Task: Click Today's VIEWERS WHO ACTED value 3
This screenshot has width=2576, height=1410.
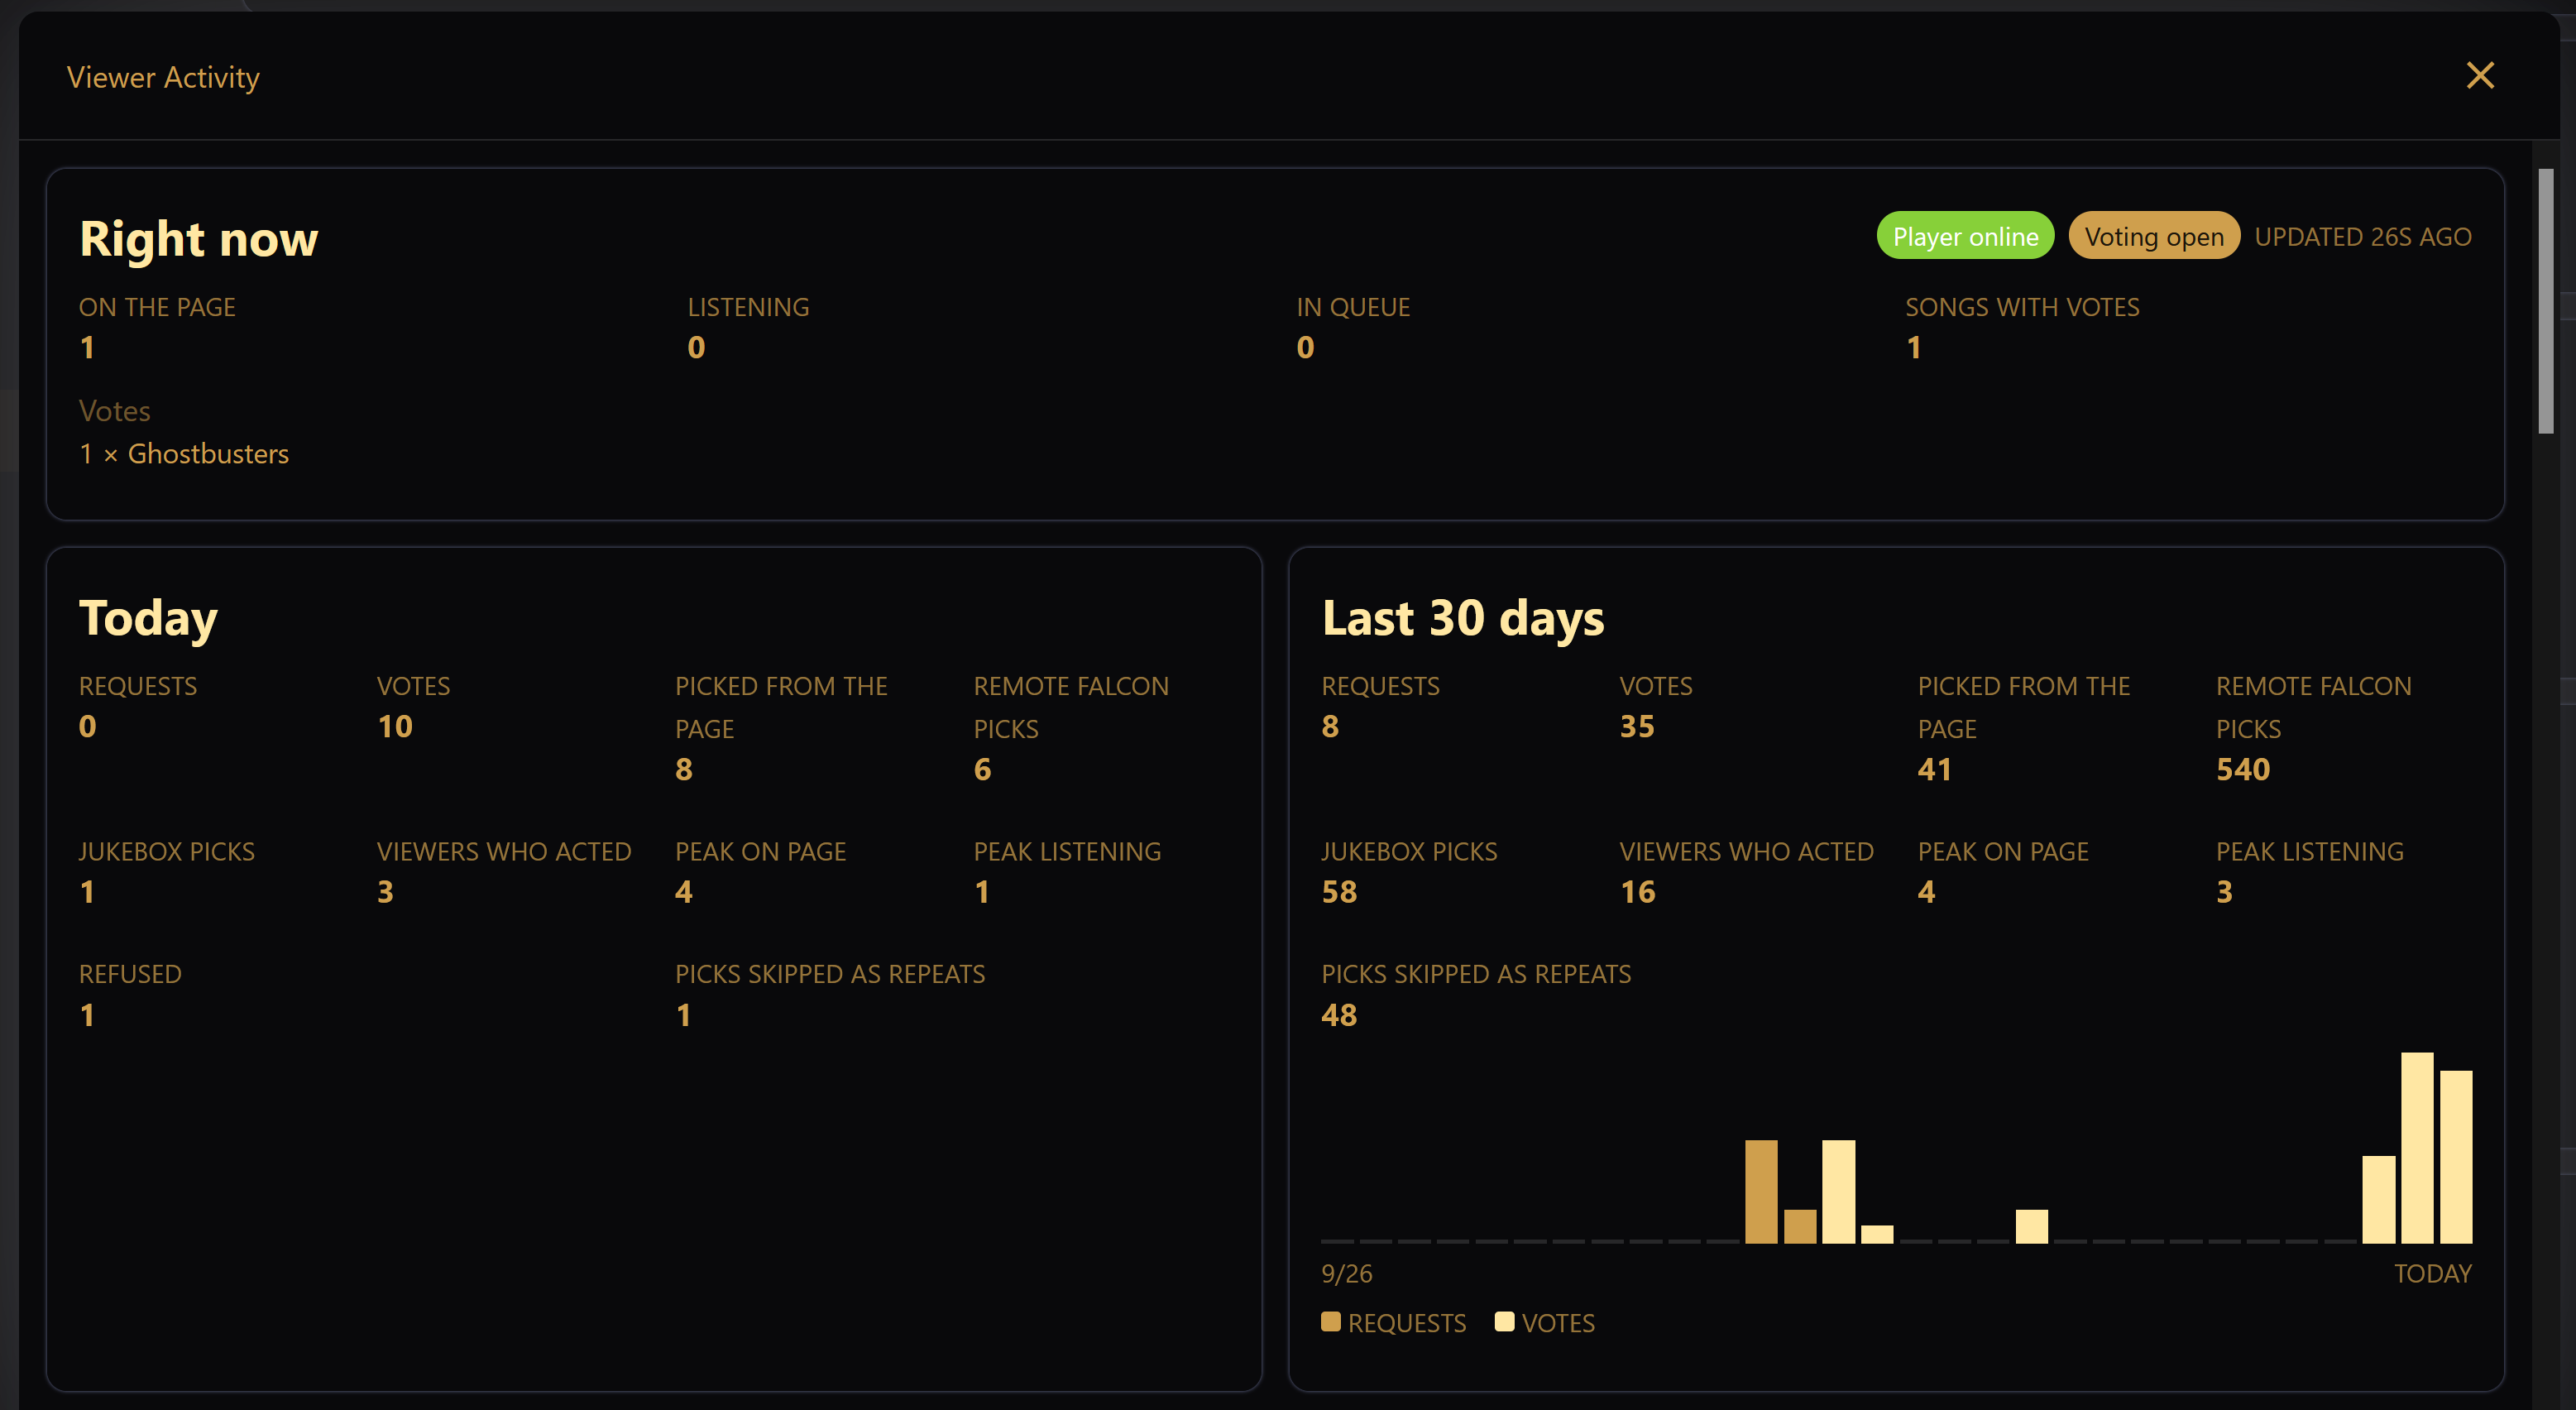Action: pyautogui.click(x=385, y=892)
